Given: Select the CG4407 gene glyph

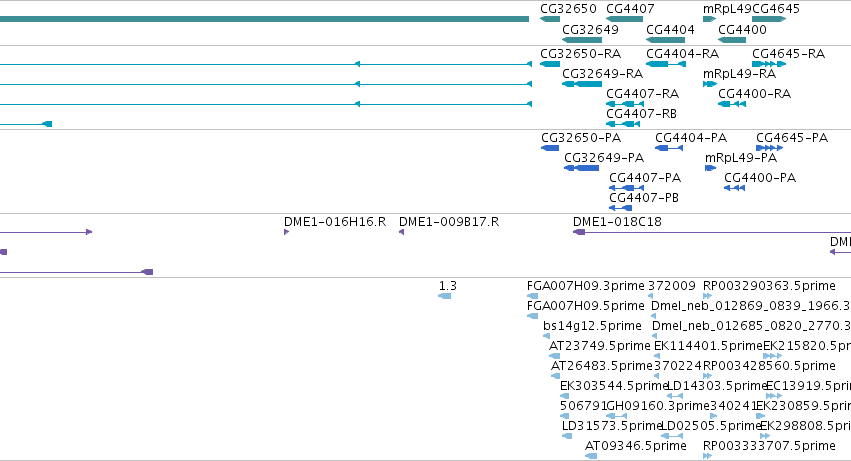Looking at the screenshot, I should tap(625, 19).
